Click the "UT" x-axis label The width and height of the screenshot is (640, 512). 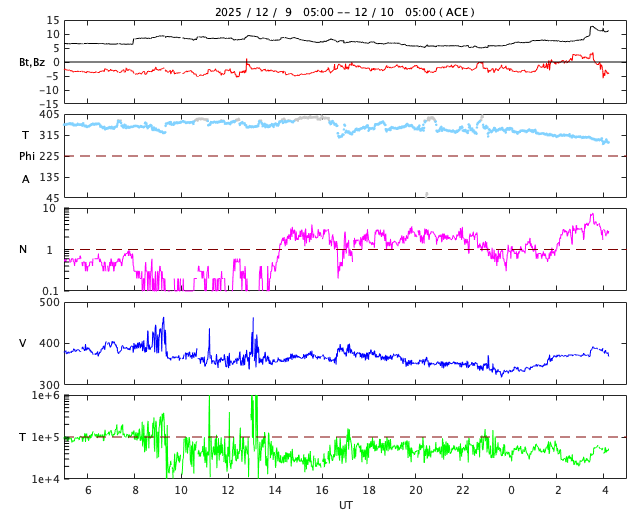pos(345,505)
